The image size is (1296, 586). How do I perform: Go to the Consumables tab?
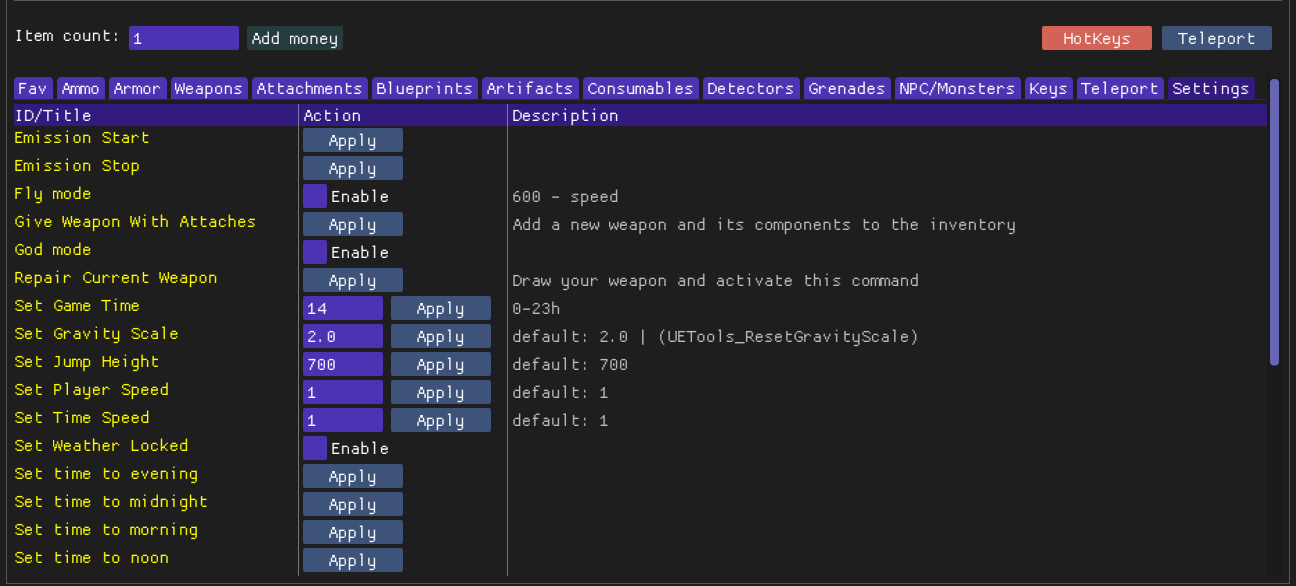640,89
